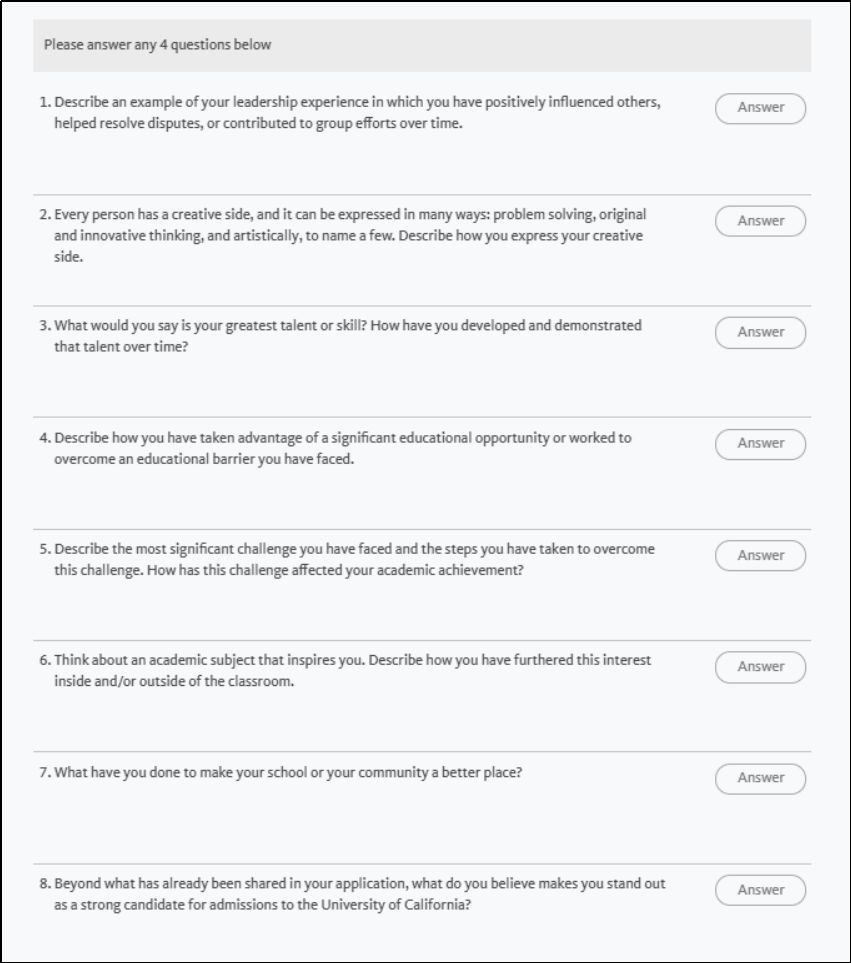Click Answer for stand out candidate question
This screenshot has height=963, width=851.
click(x=760, y=890)
